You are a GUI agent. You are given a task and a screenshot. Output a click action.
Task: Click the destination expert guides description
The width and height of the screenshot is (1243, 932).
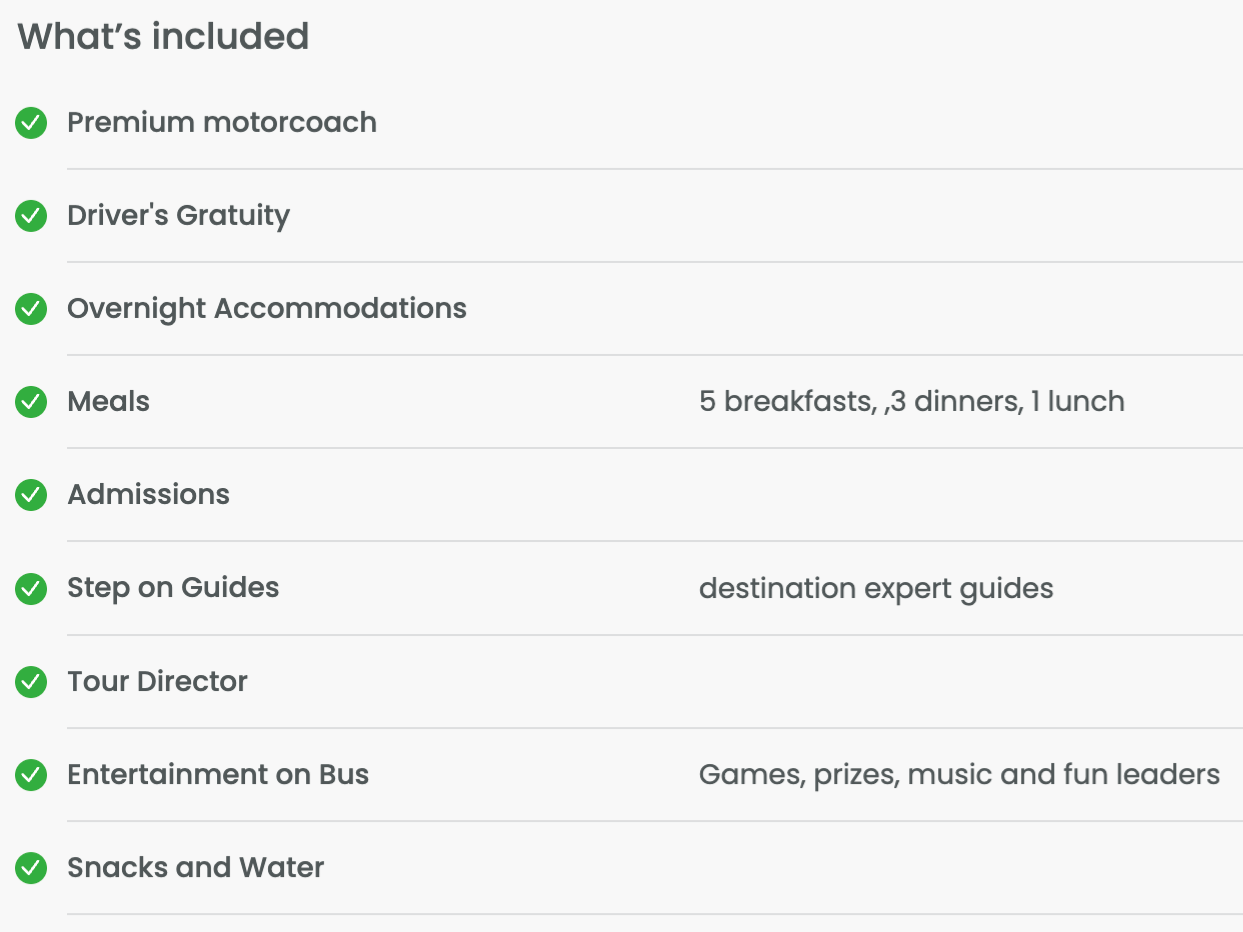(x=875, y=588)
